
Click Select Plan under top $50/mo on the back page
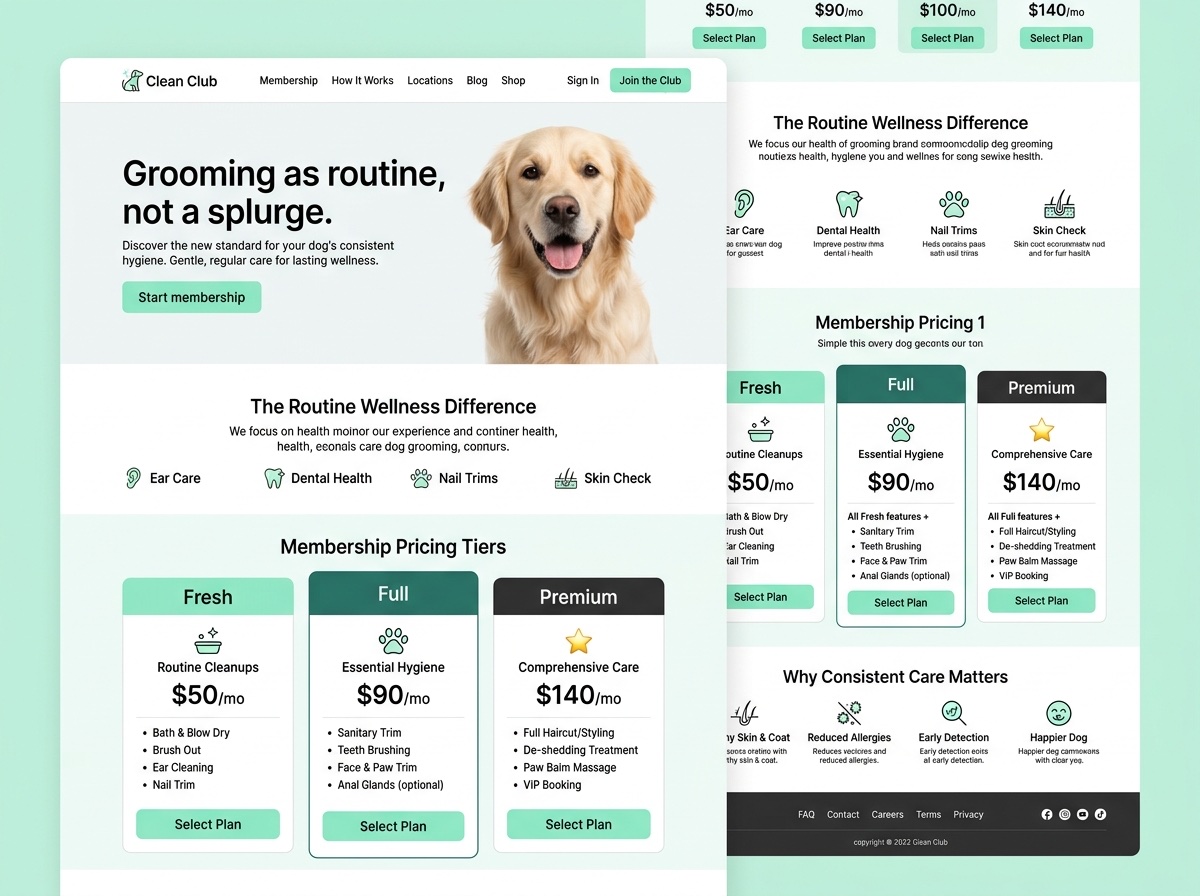point(730,38)
